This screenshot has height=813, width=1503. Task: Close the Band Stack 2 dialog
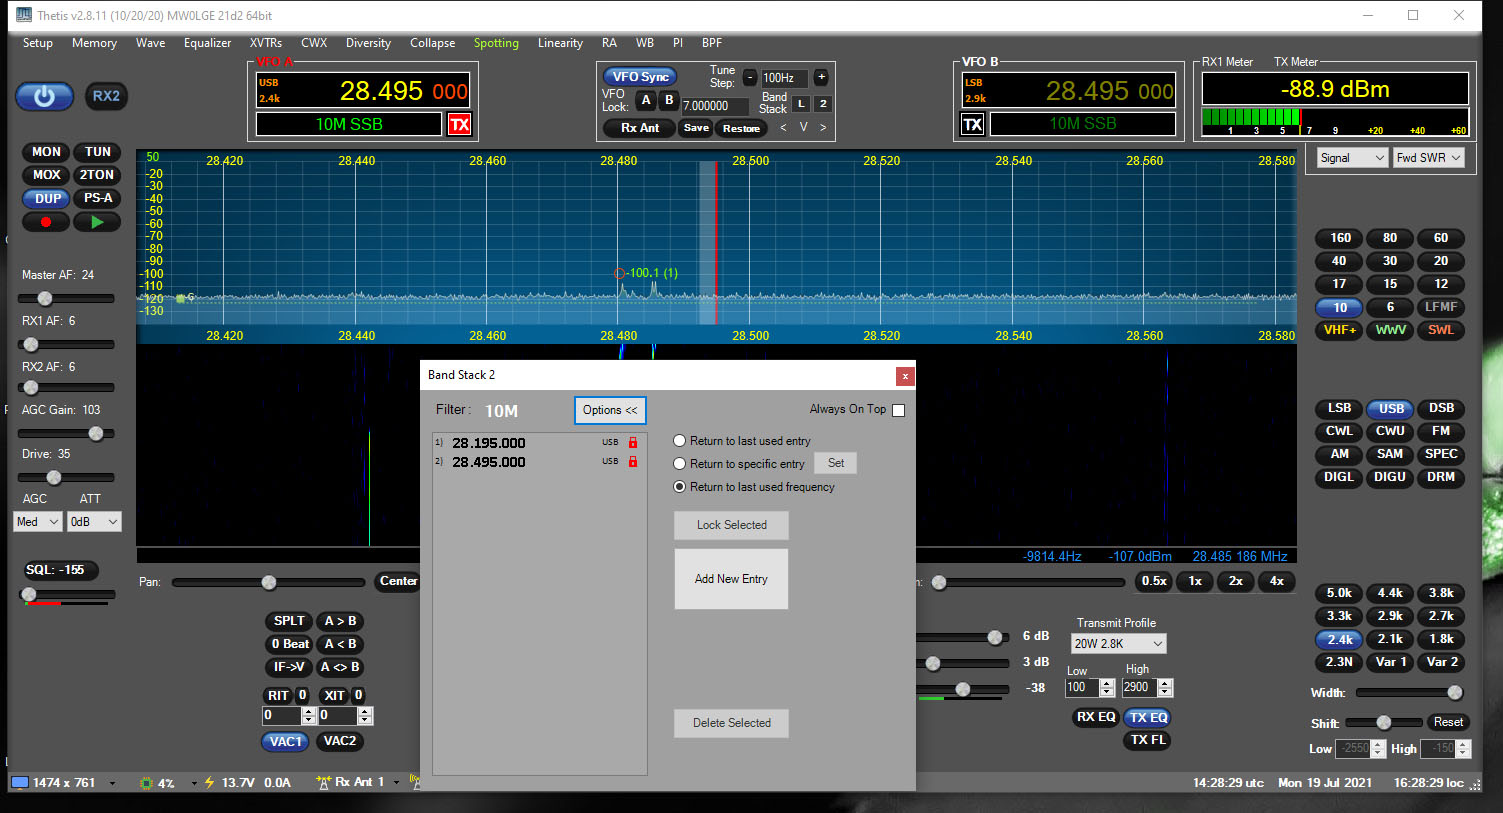pyautogui.click(x=905, y=376)
